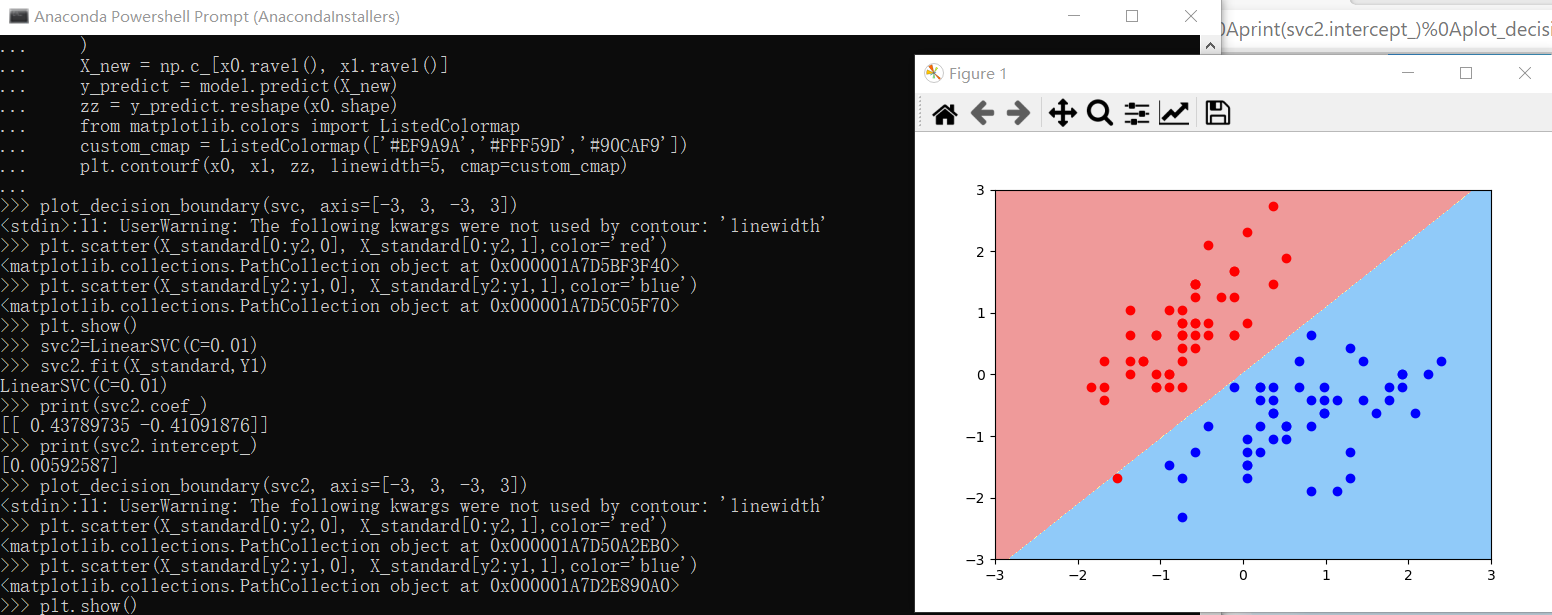
Task: Click PathCollection output at 0x000001A7D5C05F70
Action: (x=340, y=306)
